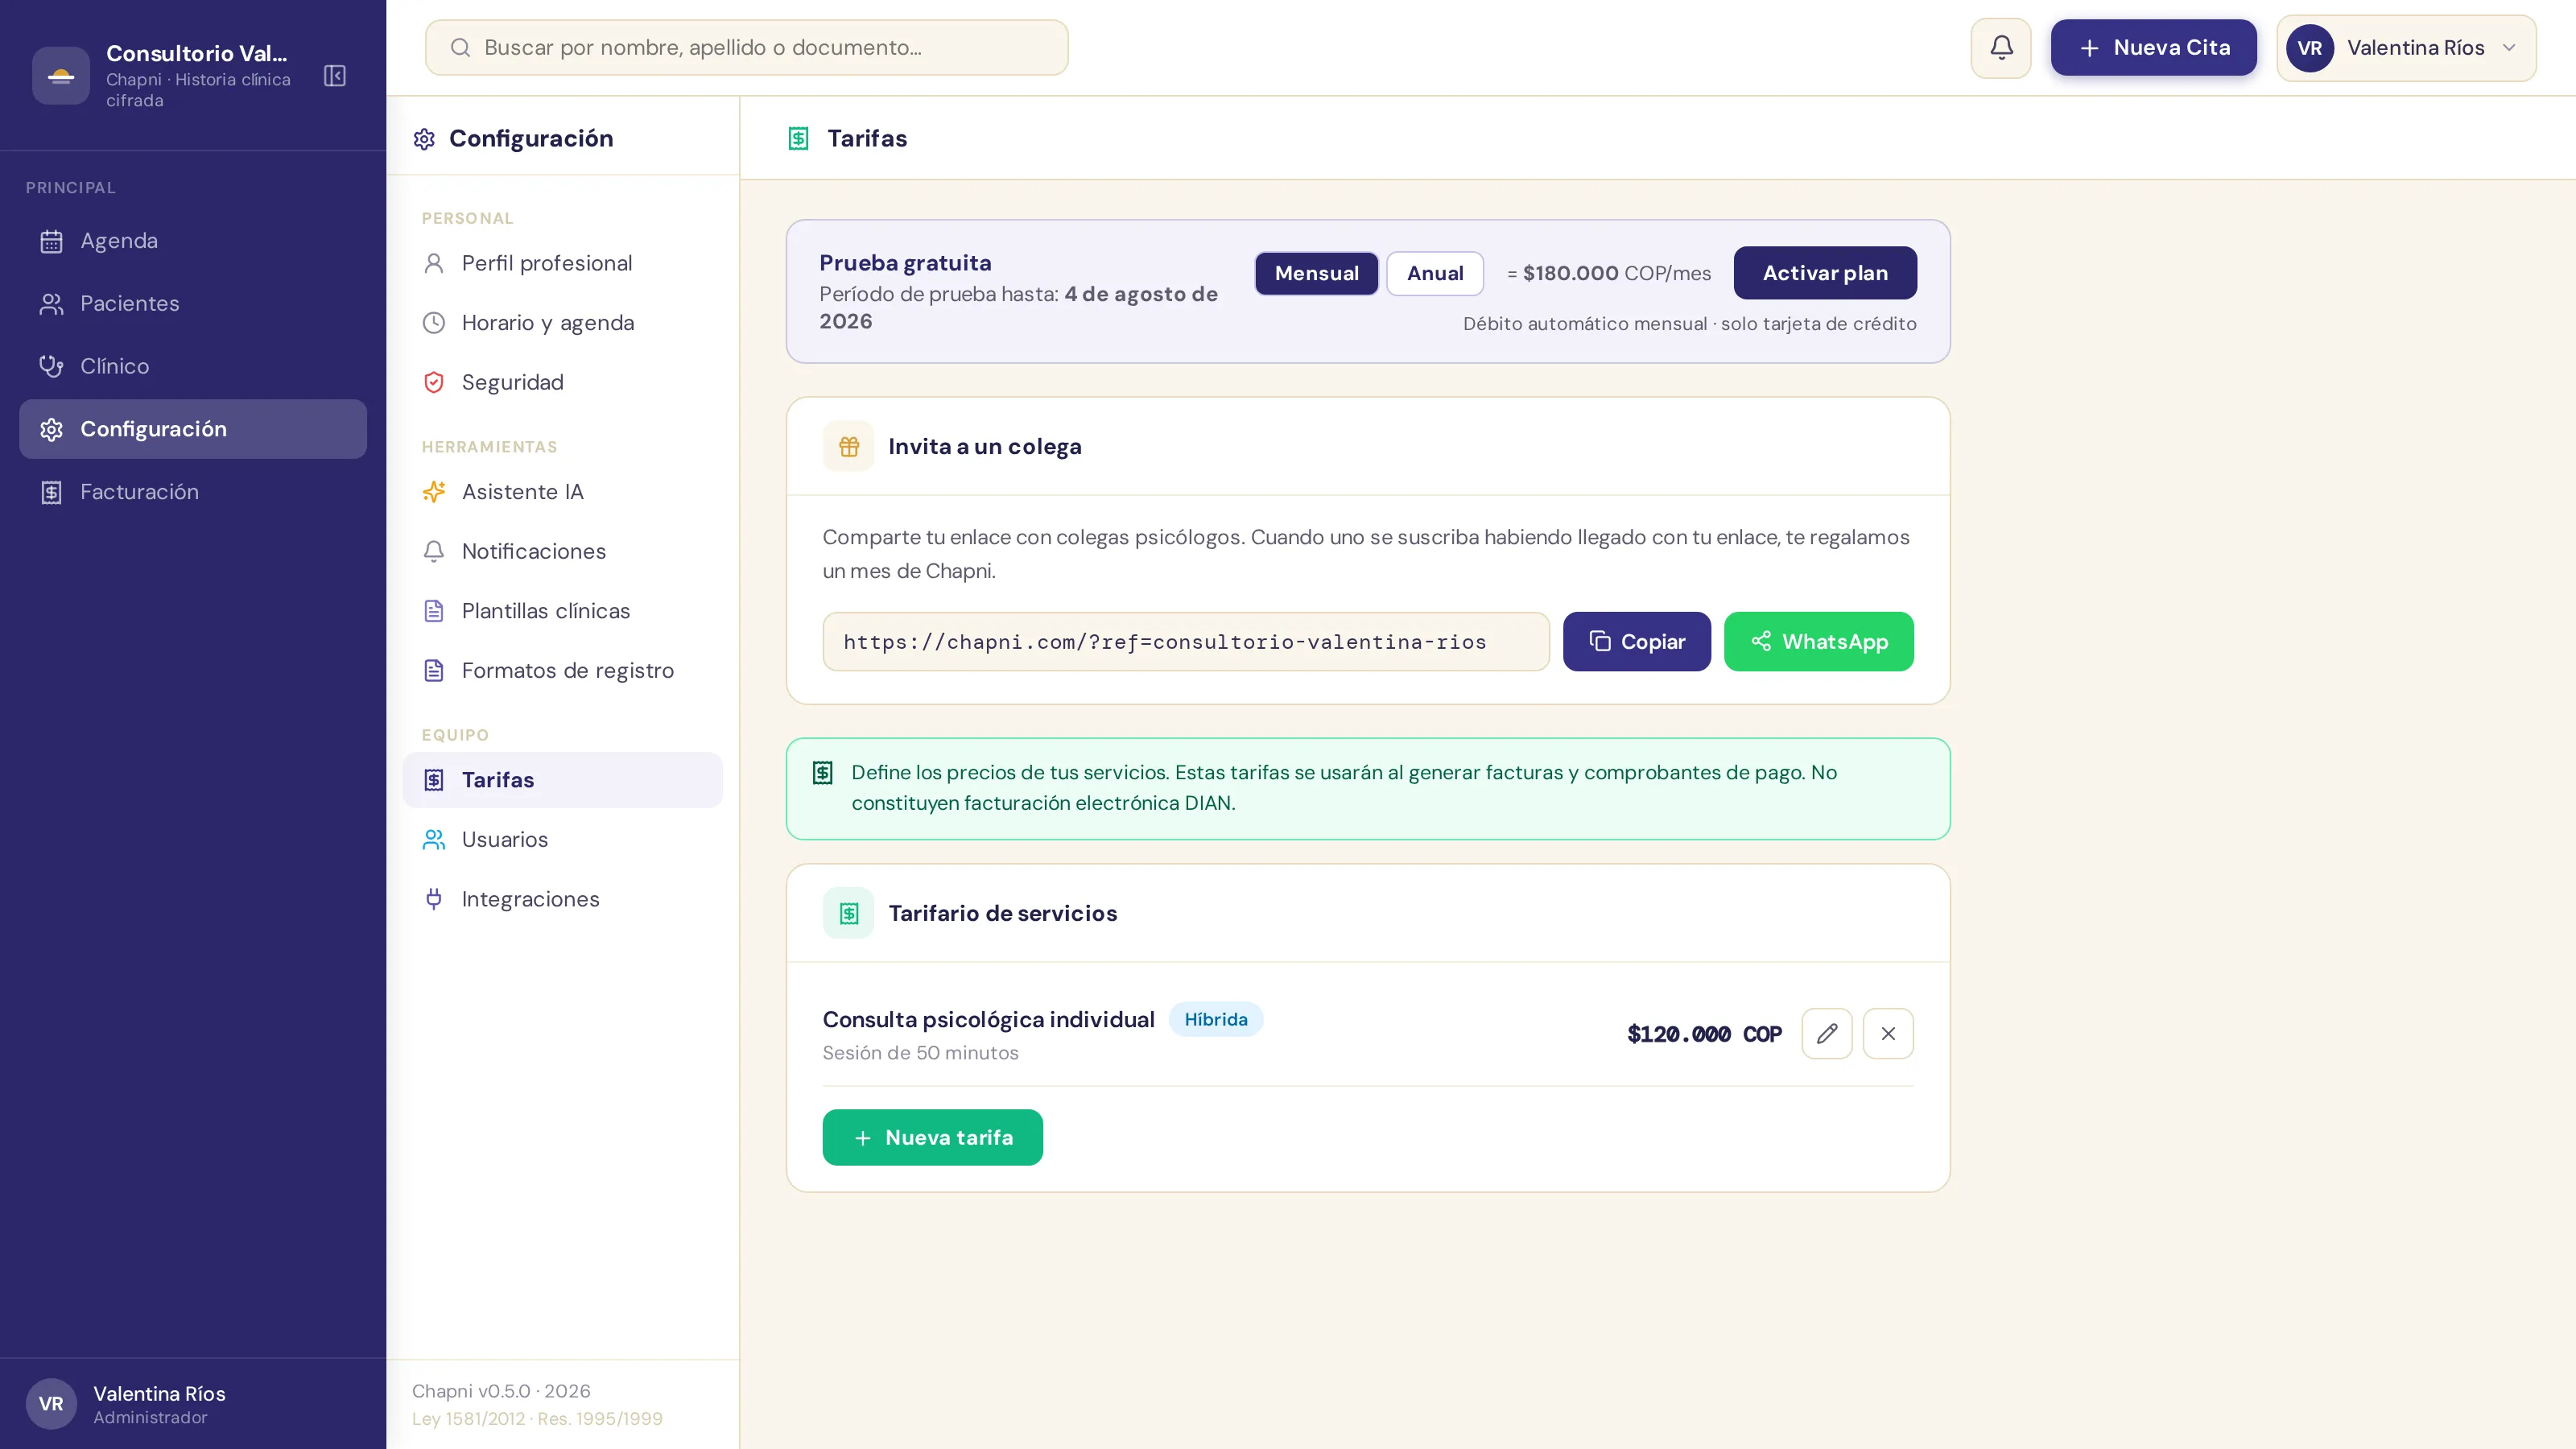Open Formatos de registro settings
This screenshot has width=2576, height=1449.
tap(562, 670)
